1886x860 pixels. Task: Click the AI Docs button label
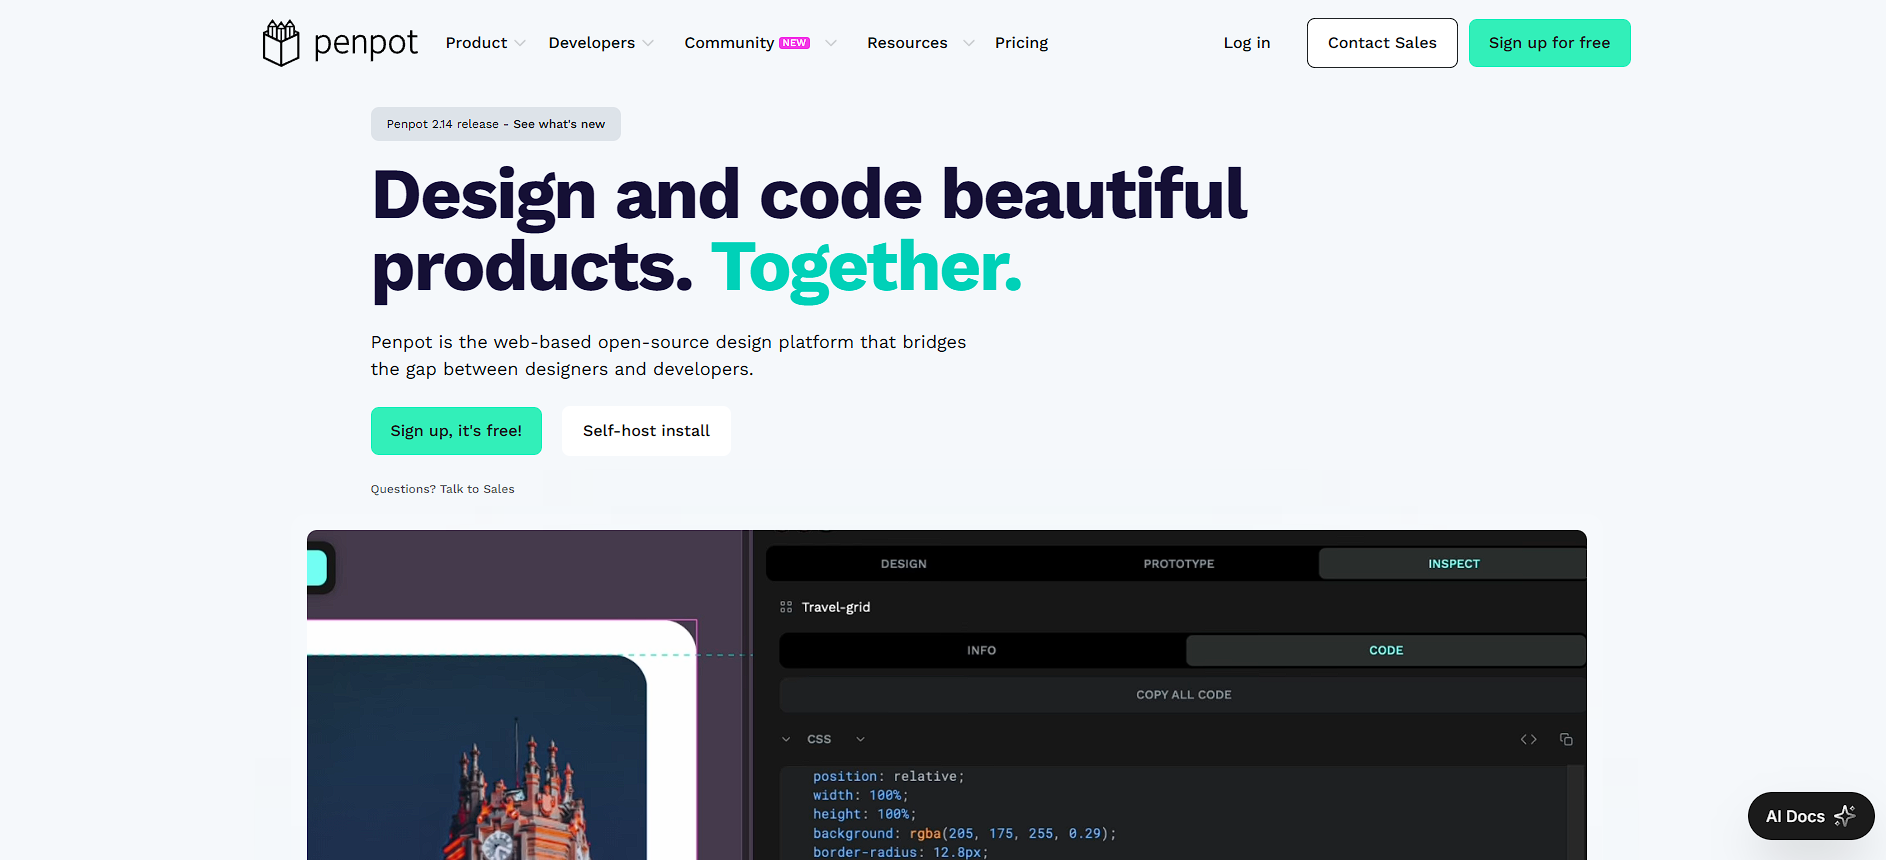pyautogui.click(x=1795, y=817)
